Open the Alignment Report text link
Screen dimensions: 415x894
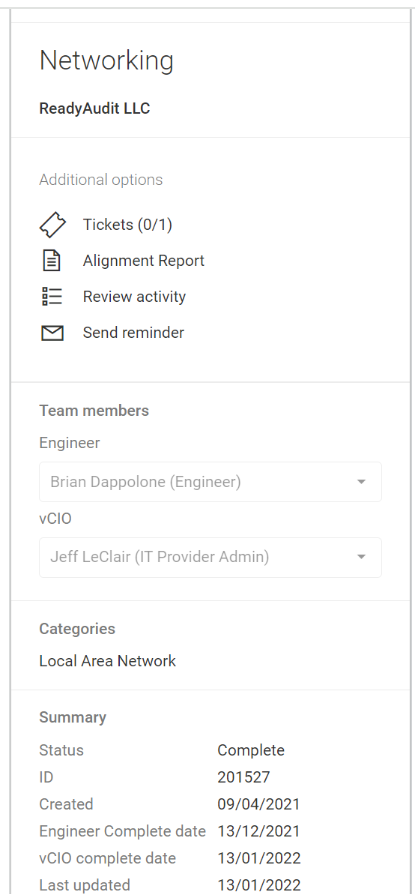click(x=143, y=261)
